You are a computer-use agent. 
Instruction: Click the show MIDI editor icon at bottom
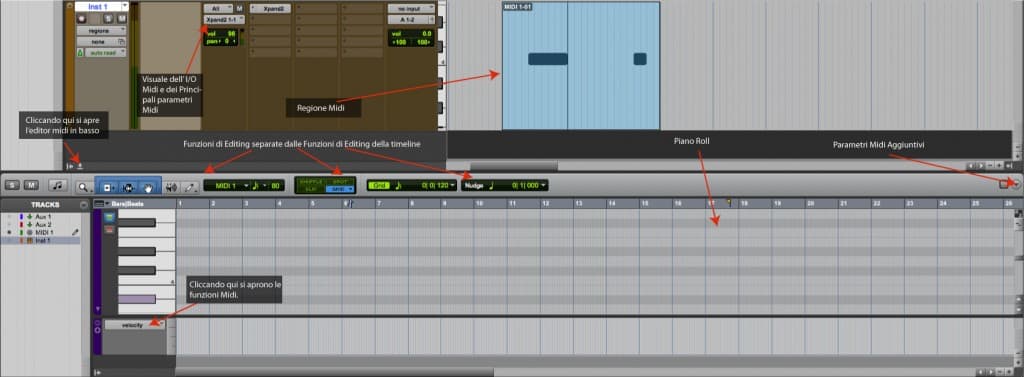point(80,166)
